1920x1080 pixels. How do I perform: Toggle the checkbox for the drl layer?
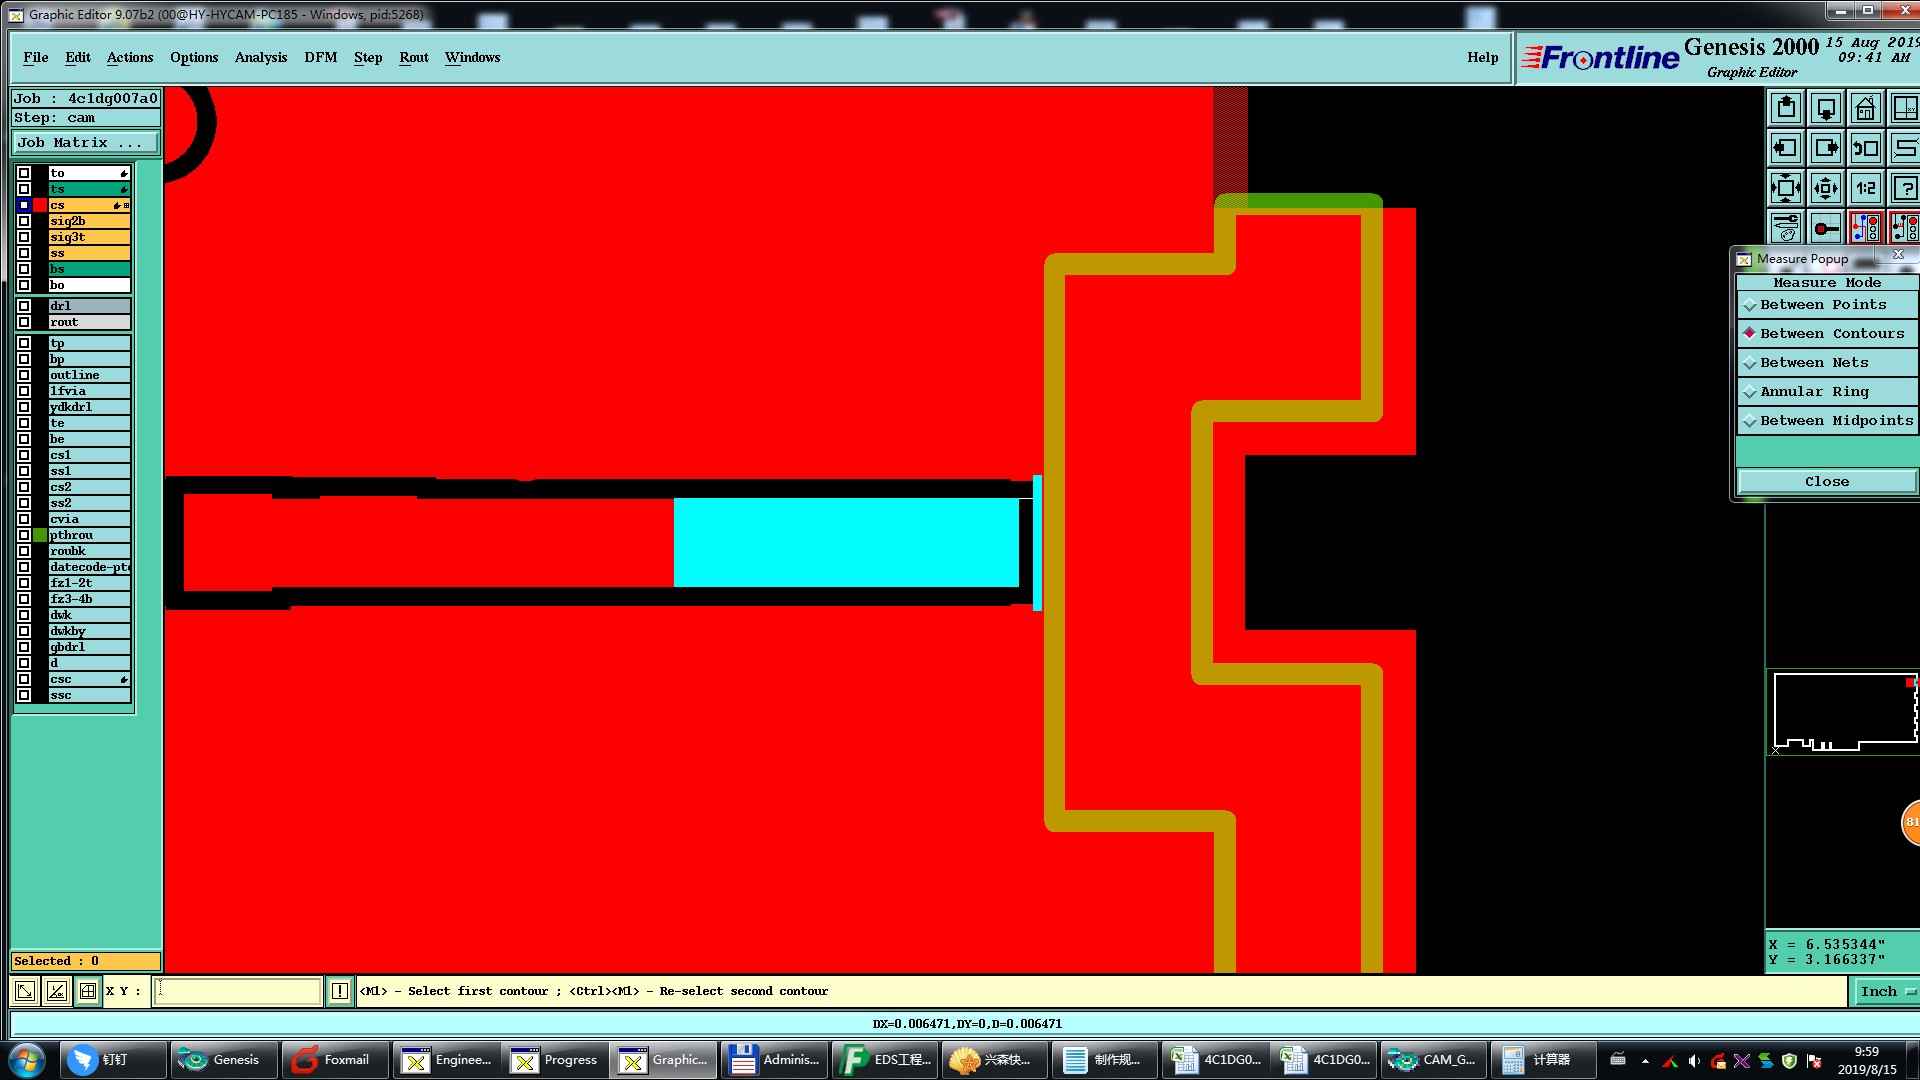click(24, 306)
